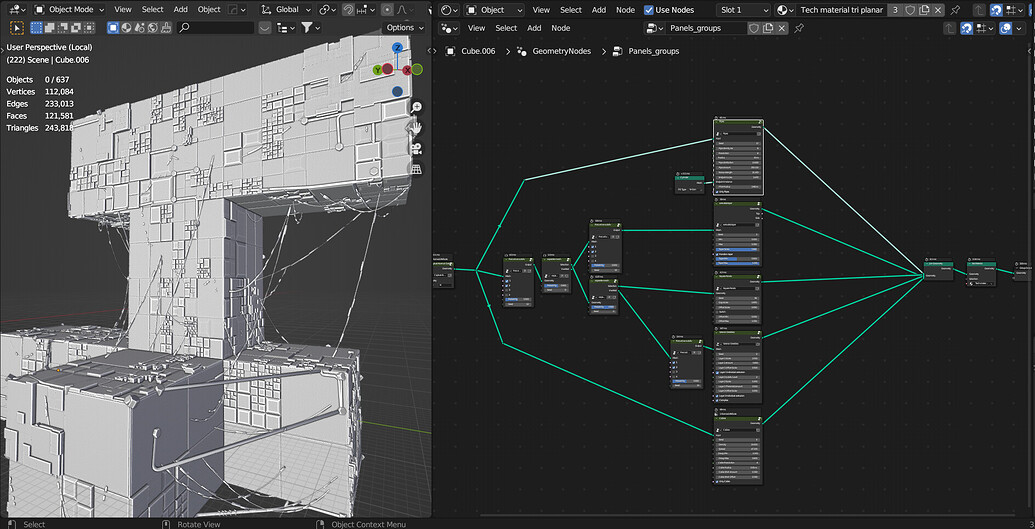Choose the Invert selection mode icon

tap(77, 28)
